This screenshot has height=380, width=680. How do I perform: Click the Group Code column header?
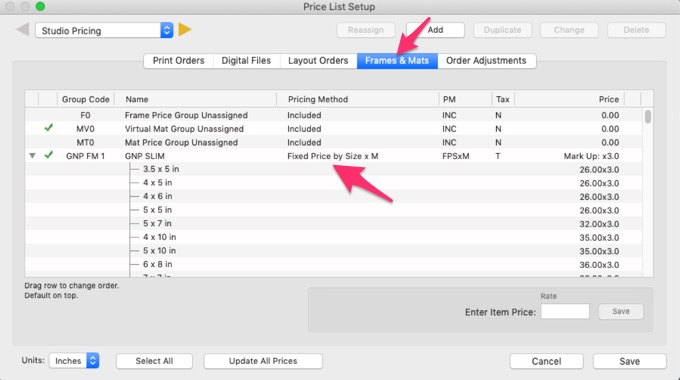point(85,99)
